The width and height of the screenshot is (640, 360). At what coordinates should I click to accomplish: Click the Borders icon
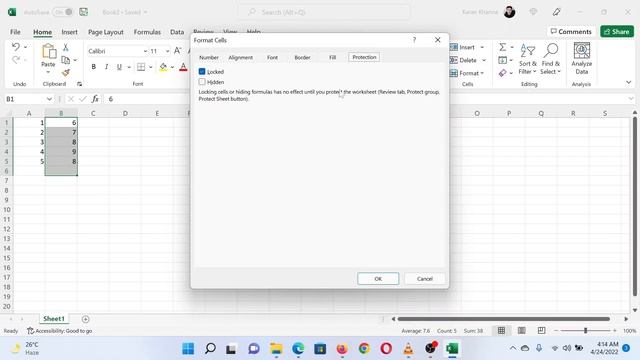click(x=141, y=67)
